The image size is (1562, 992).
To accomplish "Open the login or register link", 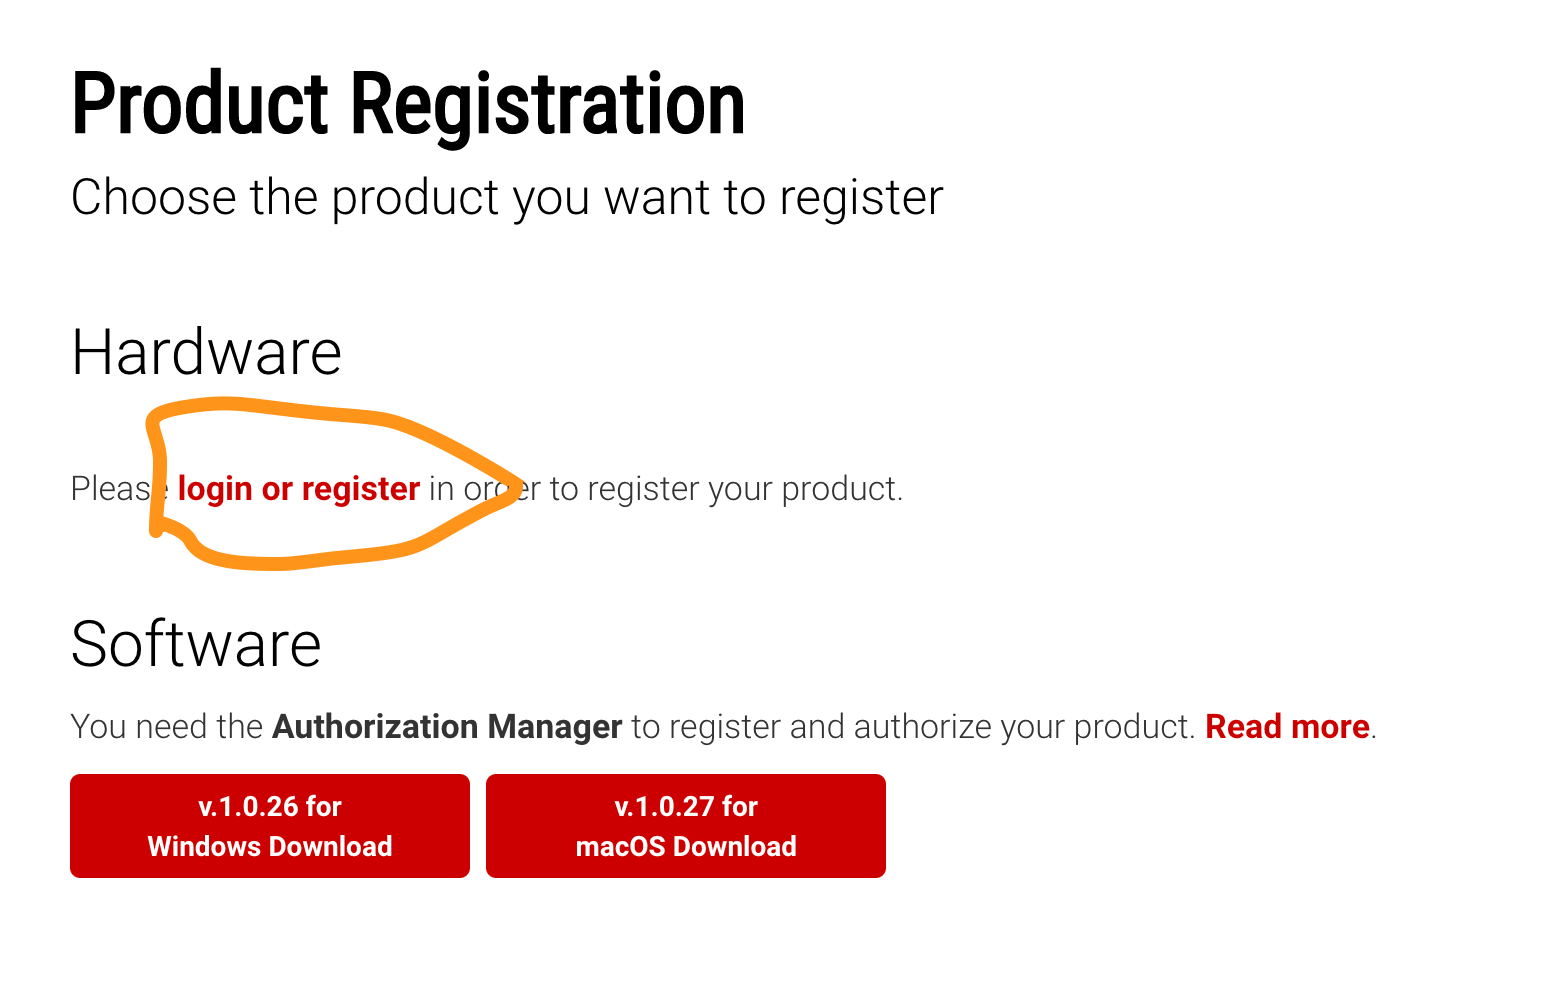I will pyautogui.click(x=299, y=489).
